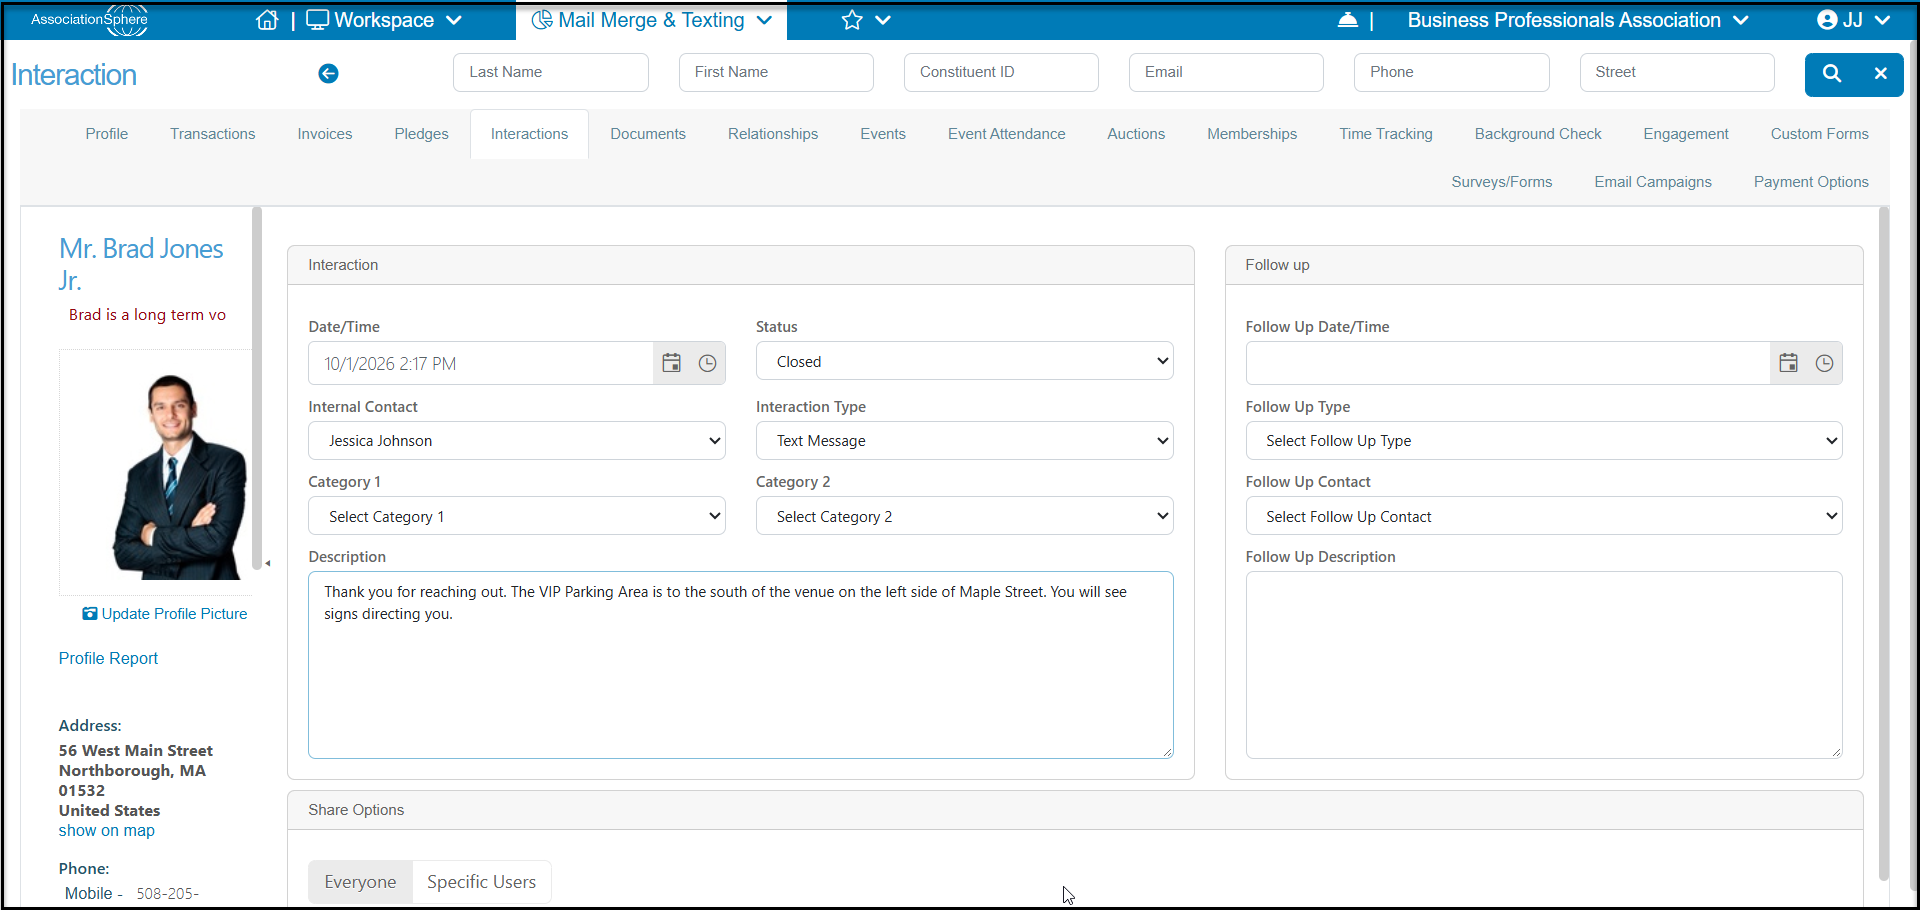Click the search magnifier button
This screenshot has width=1920, height=910.
click(x=1832, y=73)
